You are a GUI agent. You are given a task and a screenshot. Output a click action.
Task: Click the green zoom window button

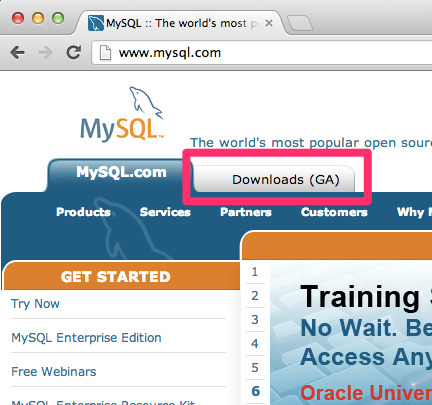pyautogui.click(x=58, y=17)
